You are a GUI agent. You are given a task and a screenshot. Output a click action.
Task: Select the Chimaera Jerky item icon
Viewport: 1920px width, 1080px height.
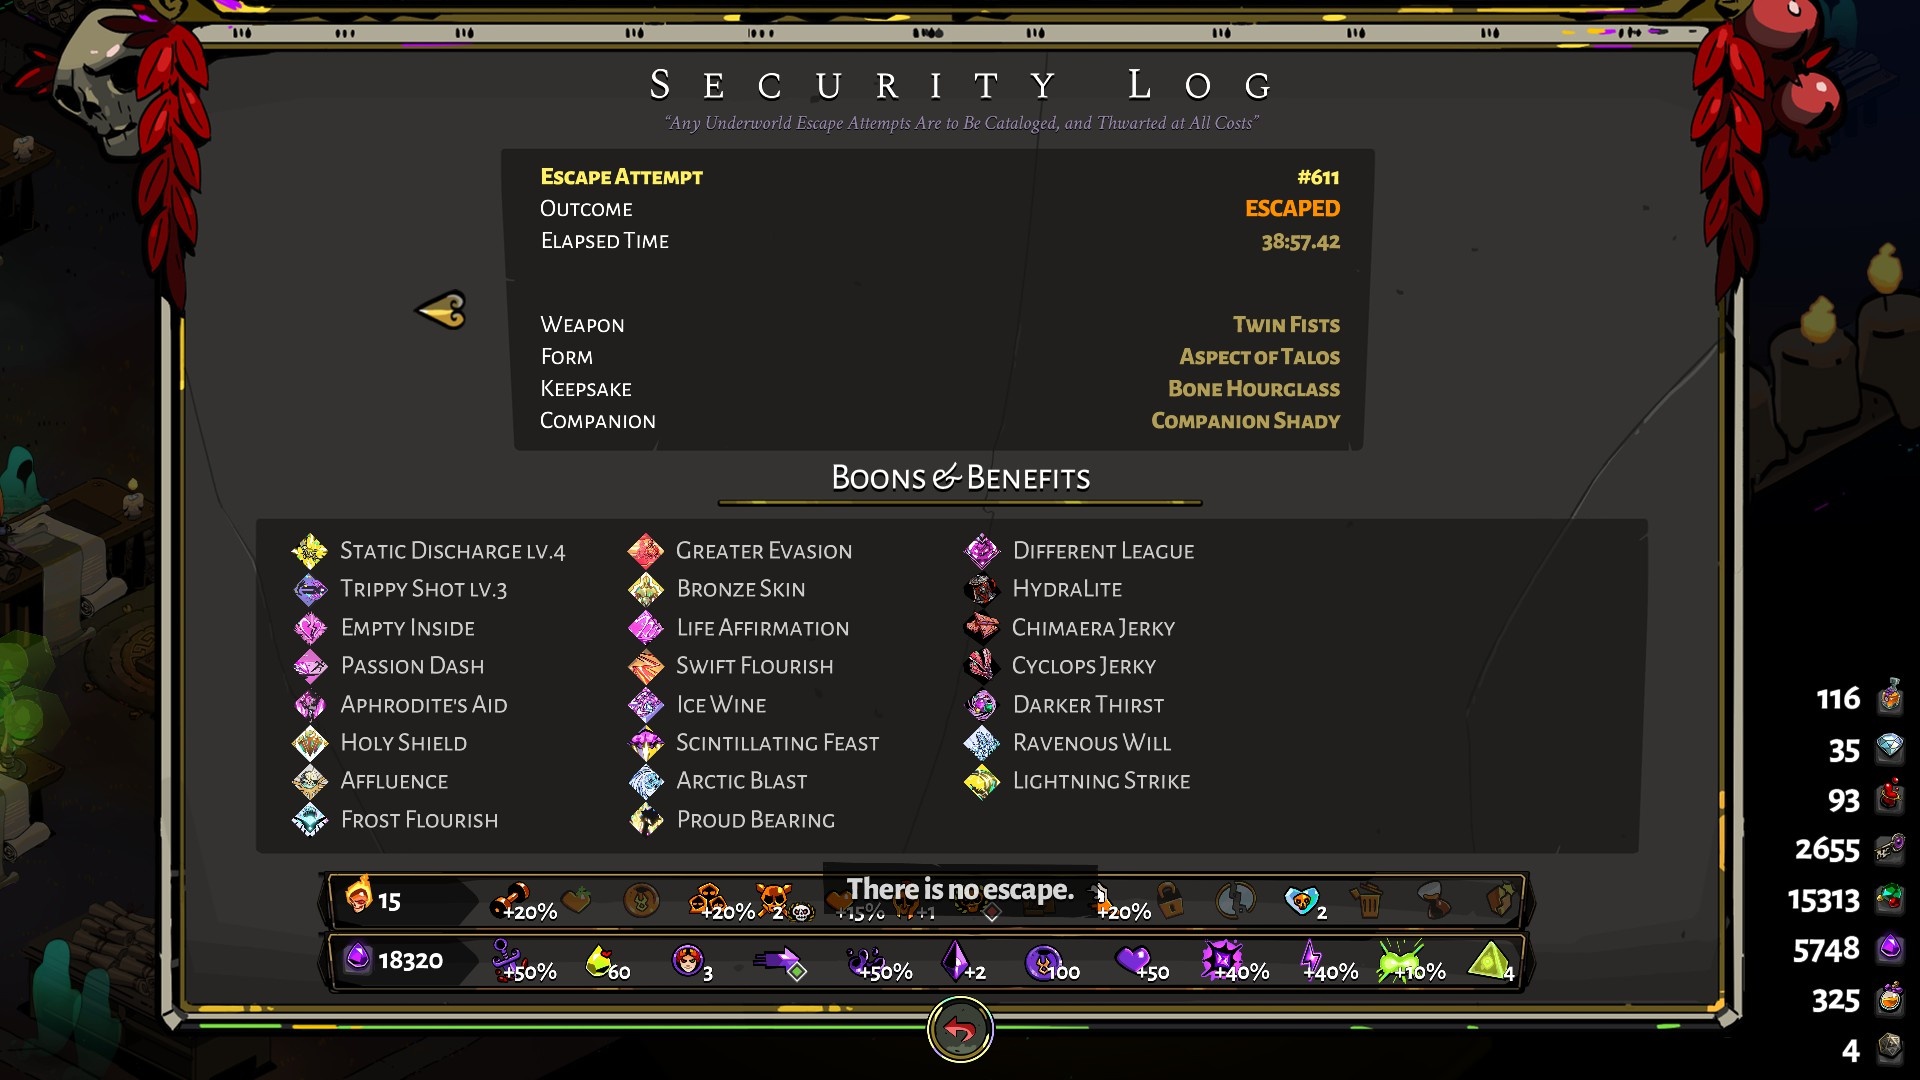(x=982, y=628)
